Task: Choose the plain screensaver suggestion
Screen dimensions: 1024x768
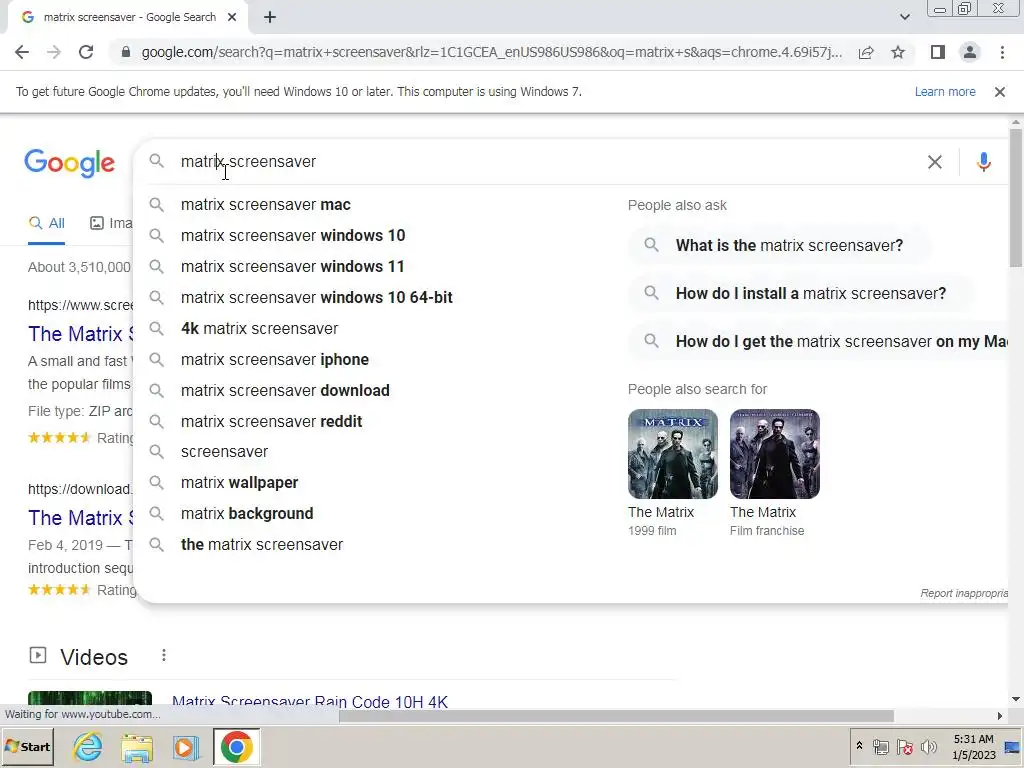Action: [x=224, y=452]
